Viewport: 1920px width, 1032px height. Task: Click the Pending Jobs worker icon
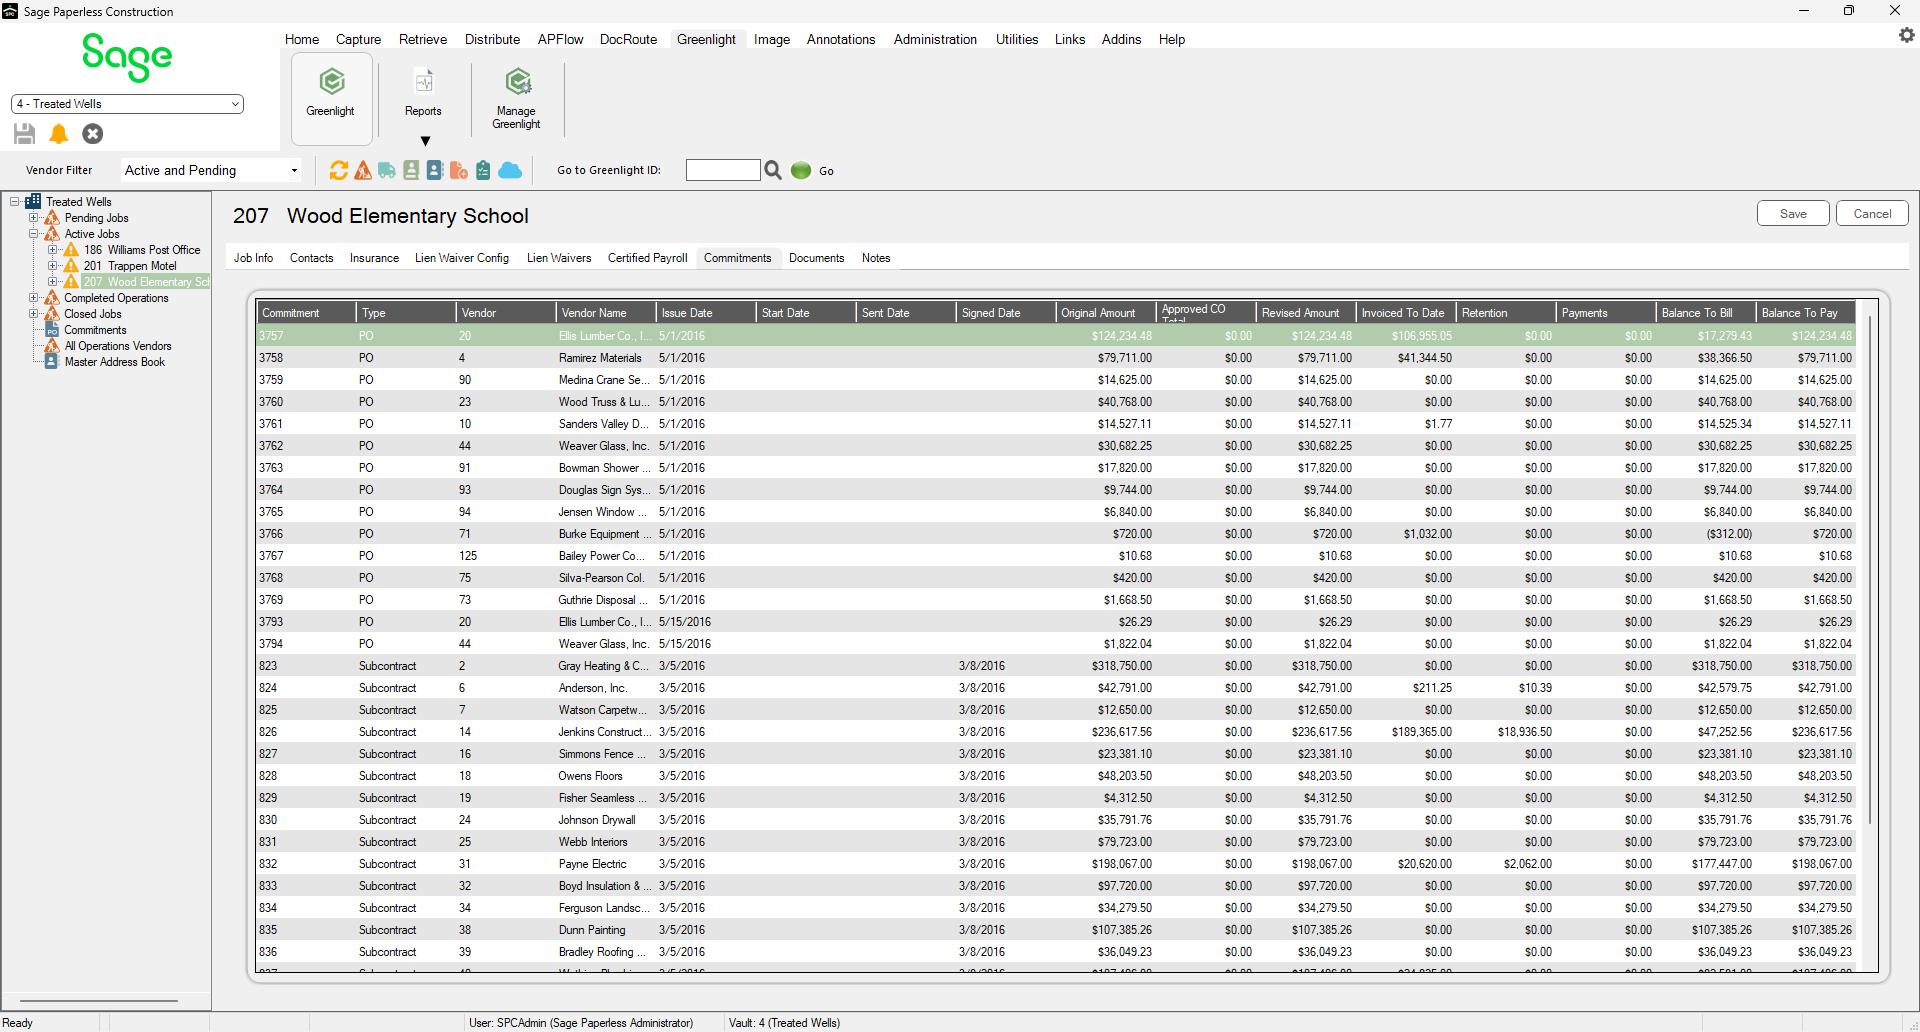pos(52,218)
